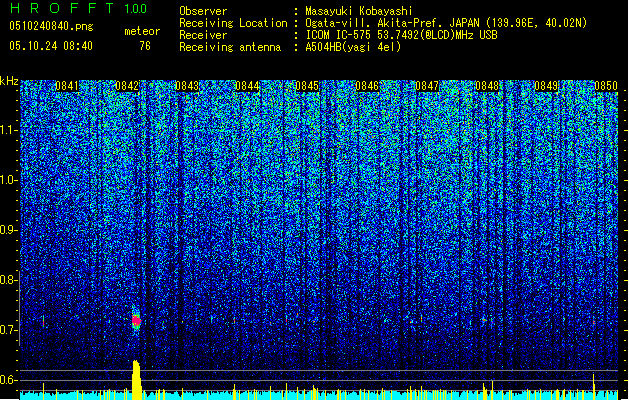The height and width of the screenshot is (400, 629).
Task: Click the bright red meteor echo at 0842
Action: (136, 320)
